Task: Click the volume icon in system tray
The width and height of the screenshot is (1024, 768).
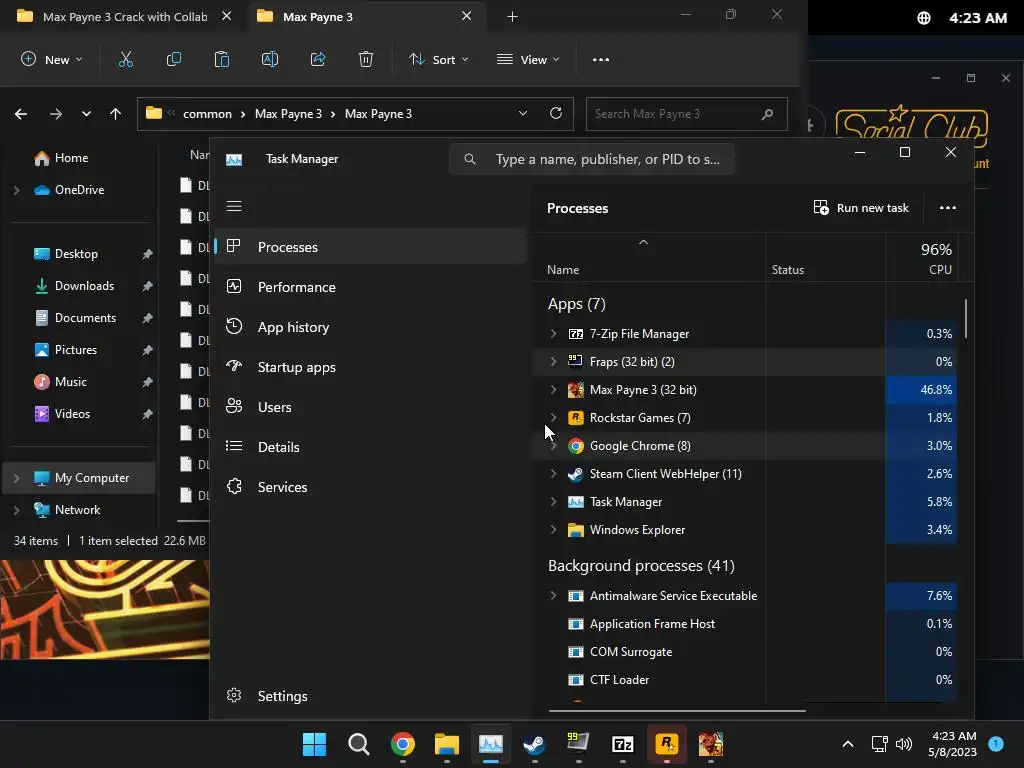Action: tap(904, 744)
